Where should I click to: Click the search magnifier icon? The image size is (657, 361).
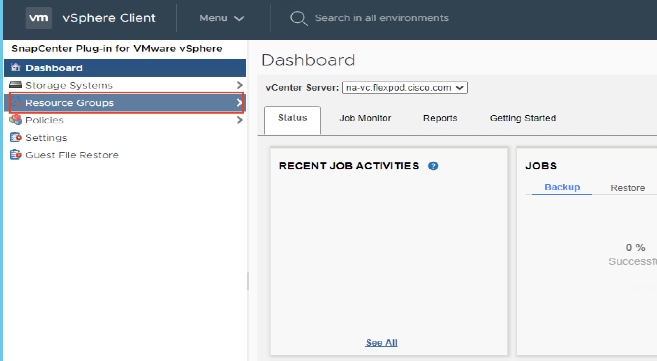(298, 18)
